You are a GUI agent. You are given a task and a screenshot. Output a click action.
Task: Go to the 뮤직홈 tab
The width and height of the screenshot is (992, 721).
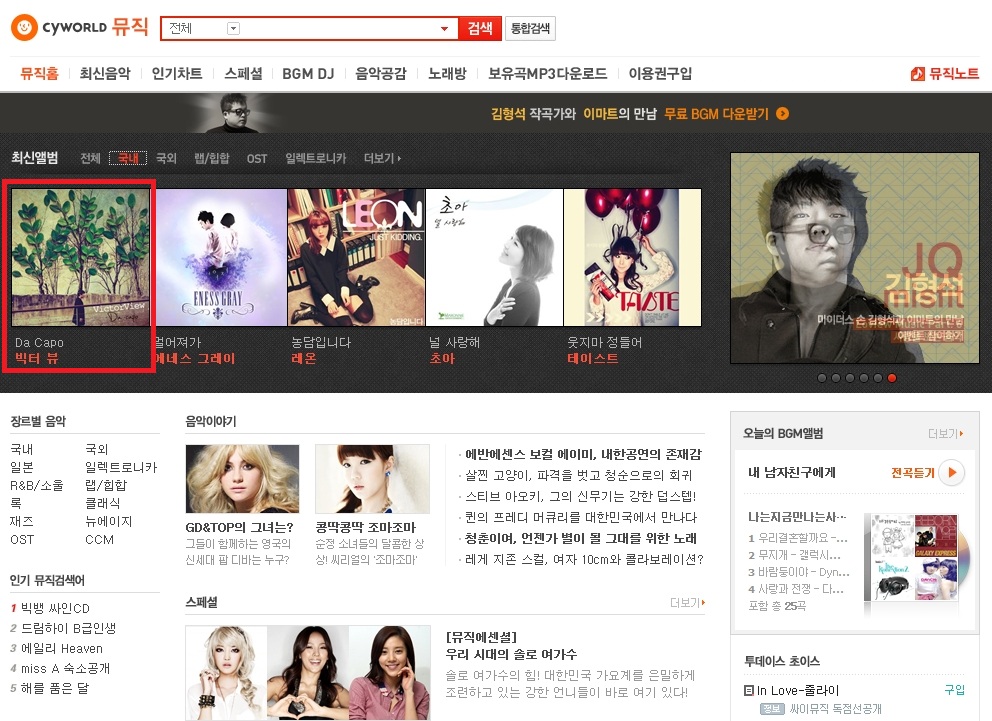[39, 73]
